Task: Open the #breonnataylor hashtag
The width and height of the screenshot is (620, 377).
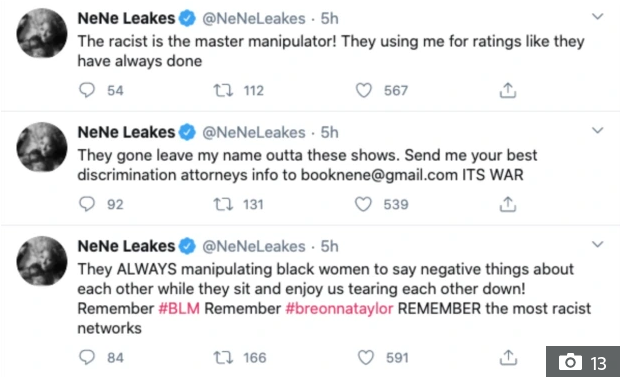Action: coord(339,309)
